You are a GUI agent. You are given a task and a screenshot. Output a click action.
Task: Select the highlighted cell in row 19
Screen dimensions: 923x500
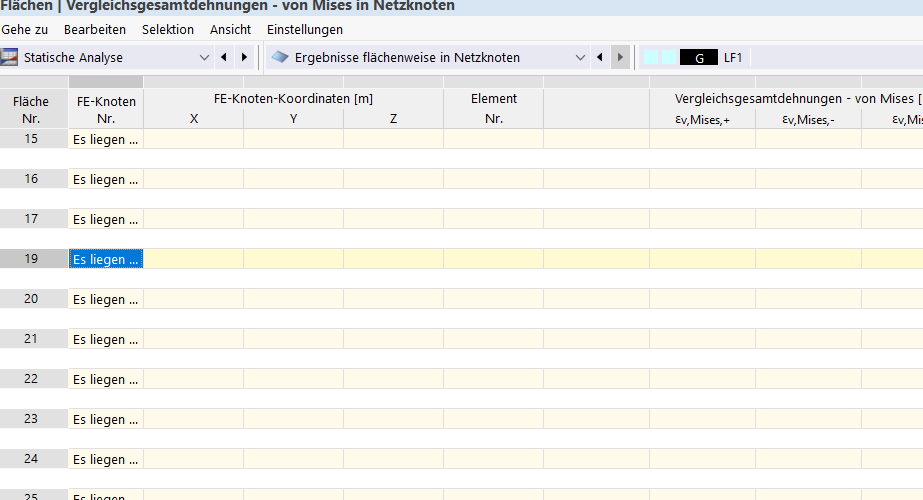[x=106, y=259]
